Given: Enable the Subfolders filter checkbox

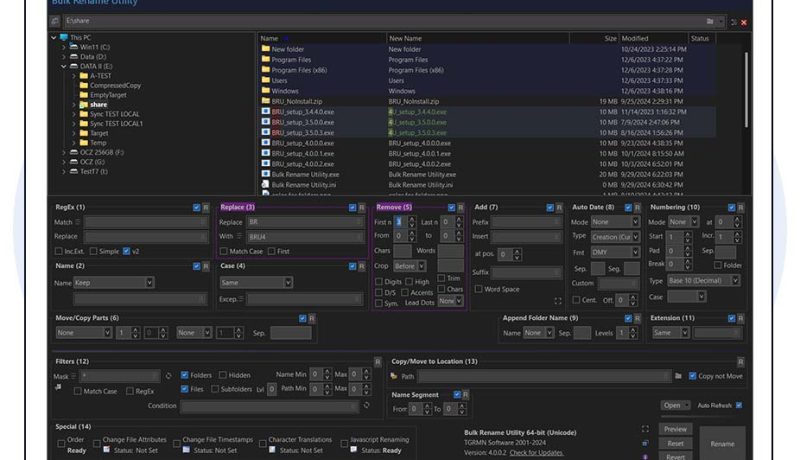Looking at the screenshot, I should pyautogui.click(x=215, y=389).
